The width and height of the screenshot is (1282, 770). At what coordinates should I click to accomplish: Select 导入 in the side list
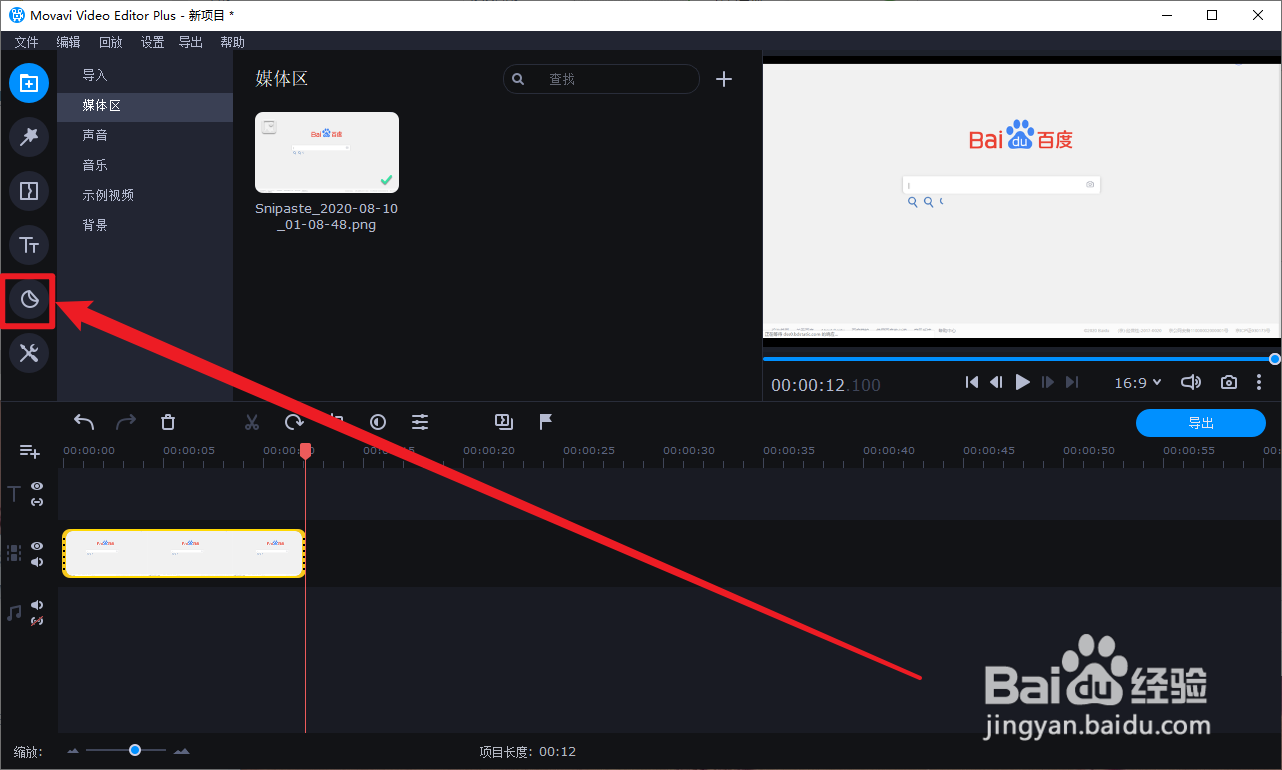[x=145, y=75]
